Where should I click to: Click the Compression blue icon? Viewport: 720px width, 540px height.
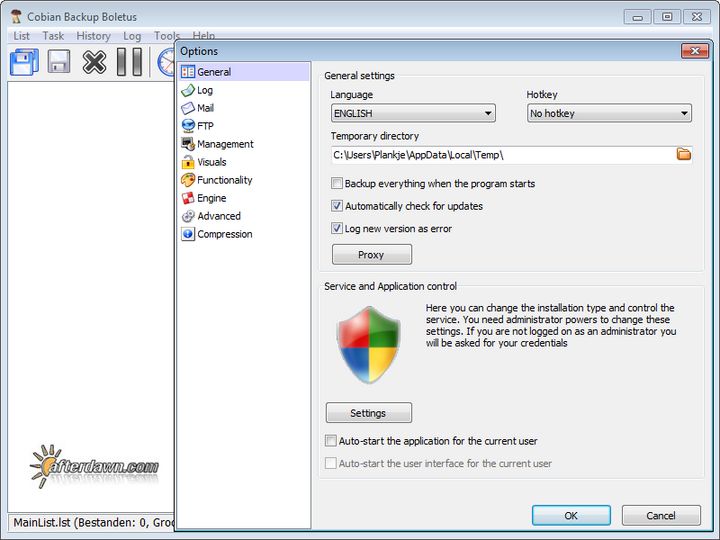pyautogui.click(x=188, y=234)
